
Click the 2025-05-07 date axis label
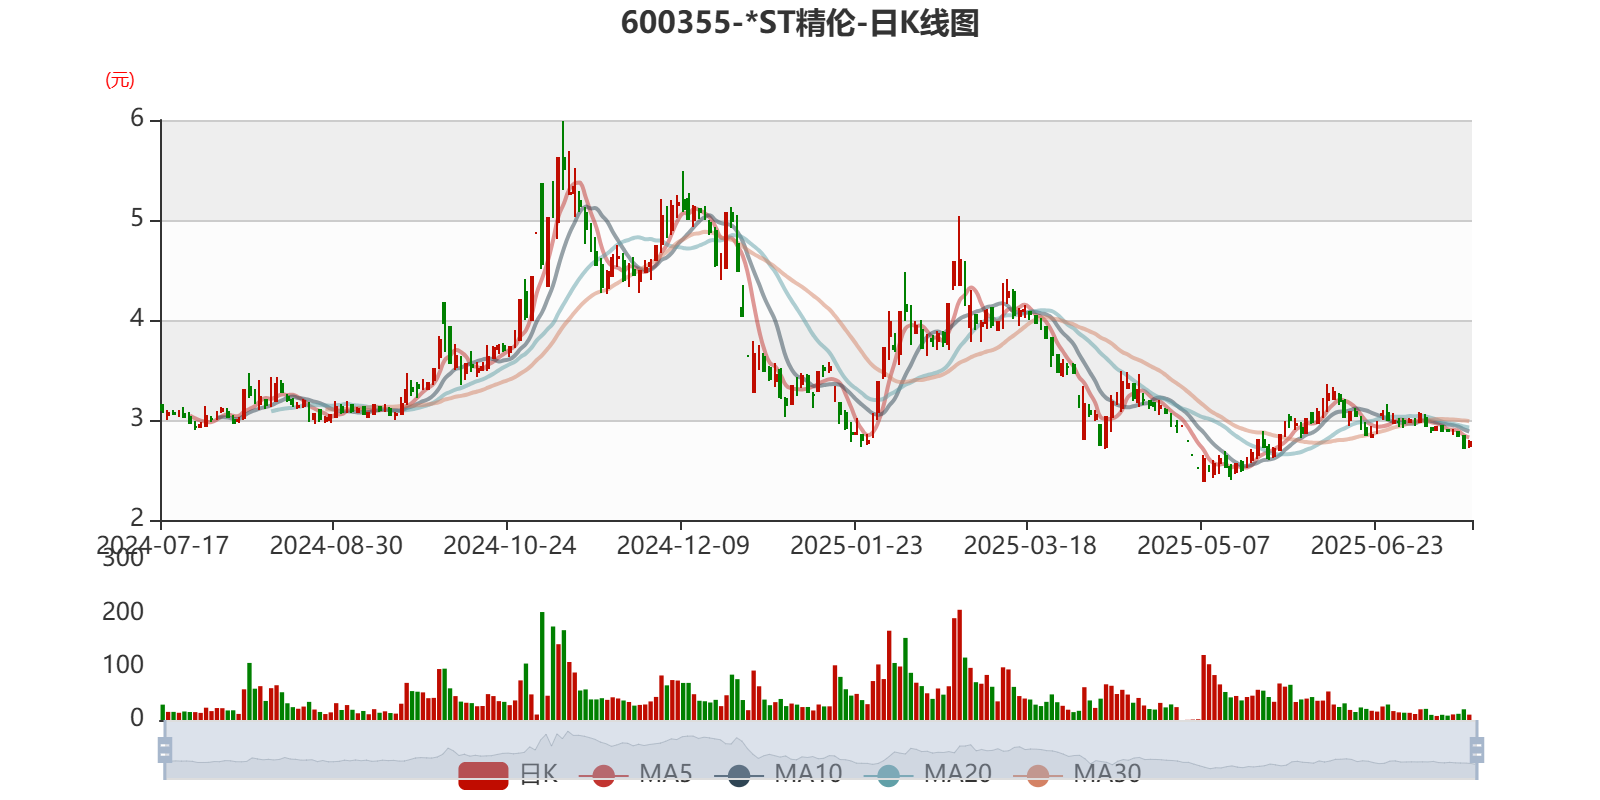tap(1204, 545)
